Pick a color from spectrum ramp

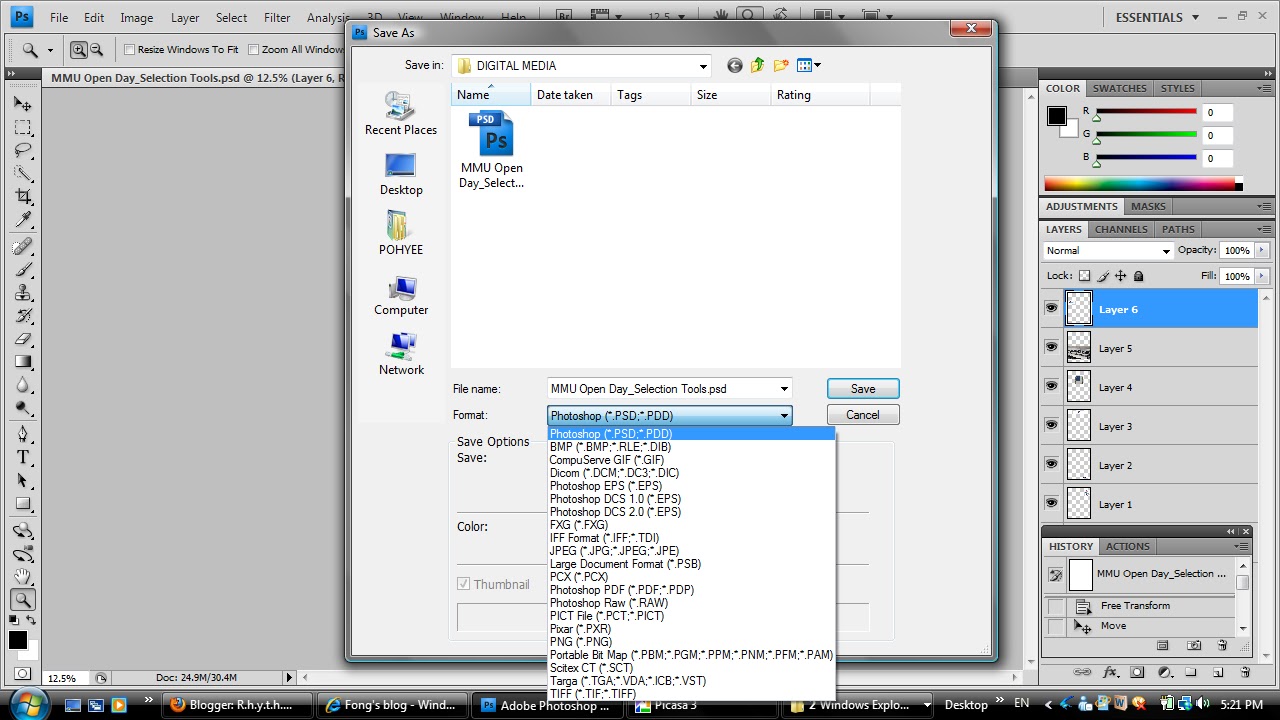[x=1142, y=184]
